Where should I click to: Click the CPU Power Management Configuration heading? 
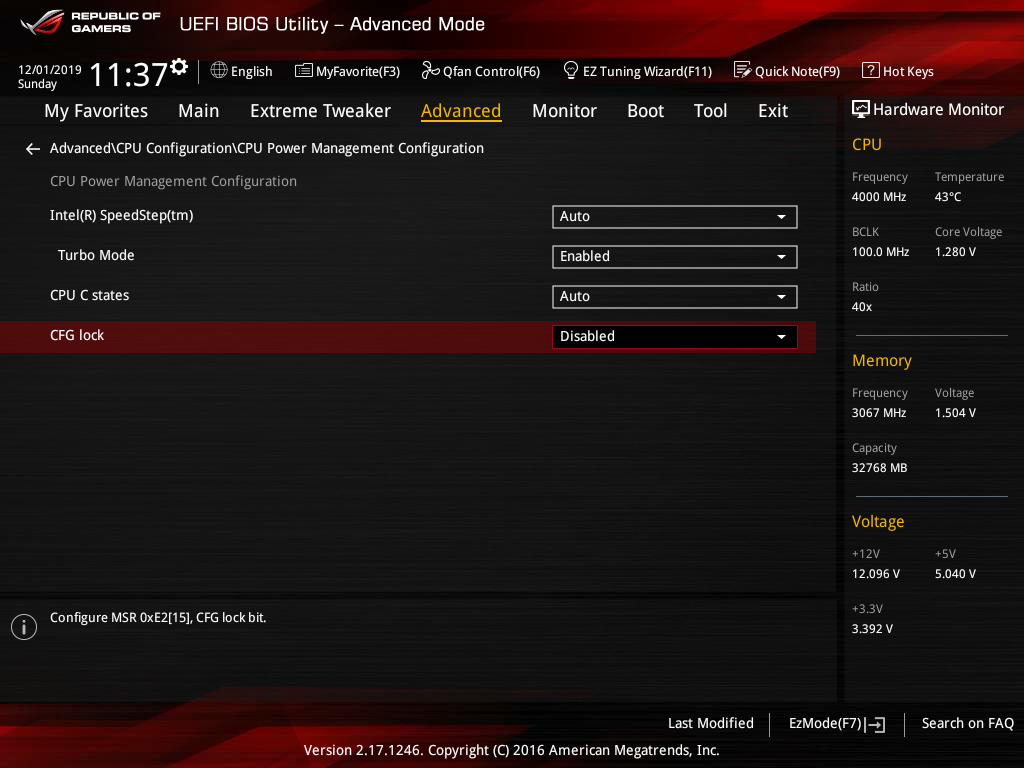pyautogui.click(x=173, y=181)
